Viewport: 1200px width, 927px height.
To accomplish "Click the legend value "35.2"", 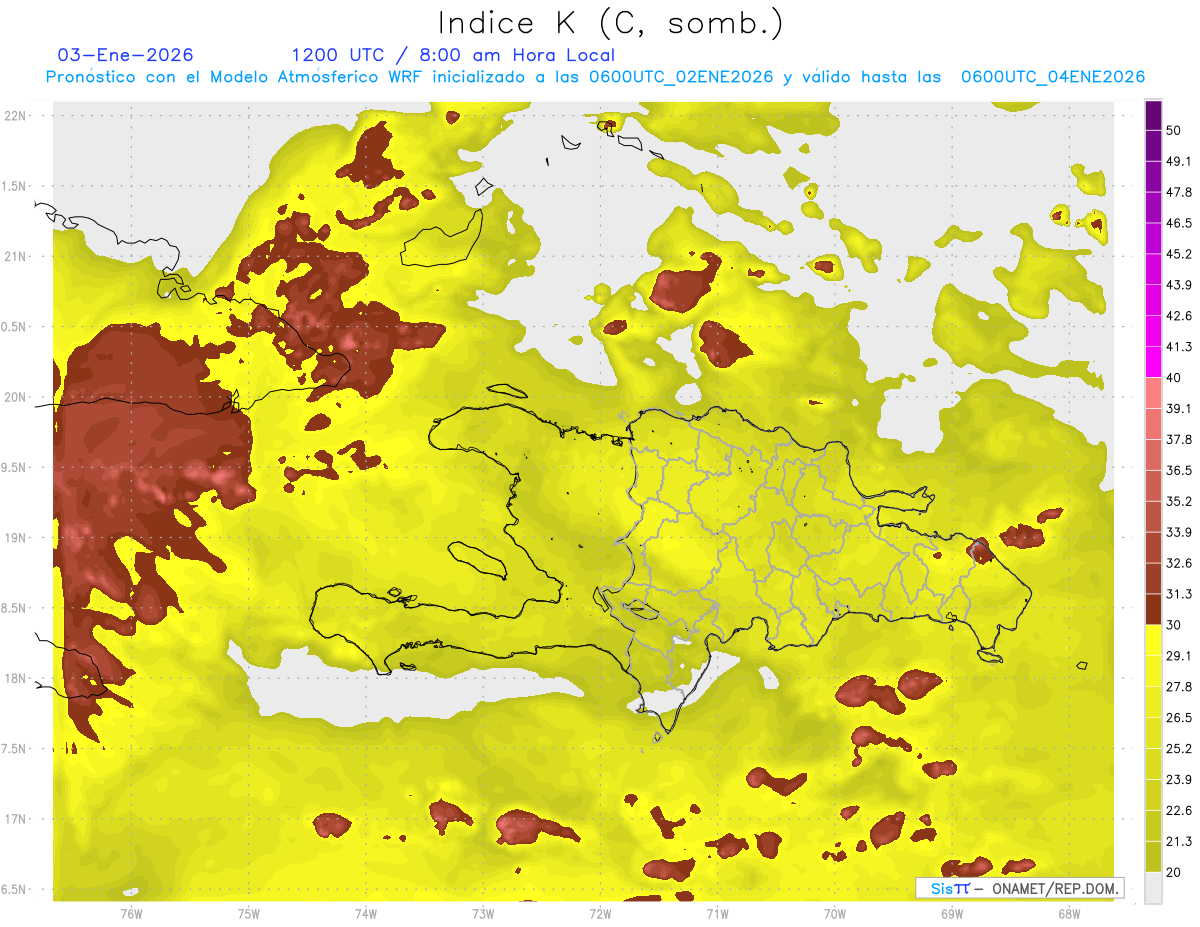I will pyautogui.click(x=1180, y=502).
